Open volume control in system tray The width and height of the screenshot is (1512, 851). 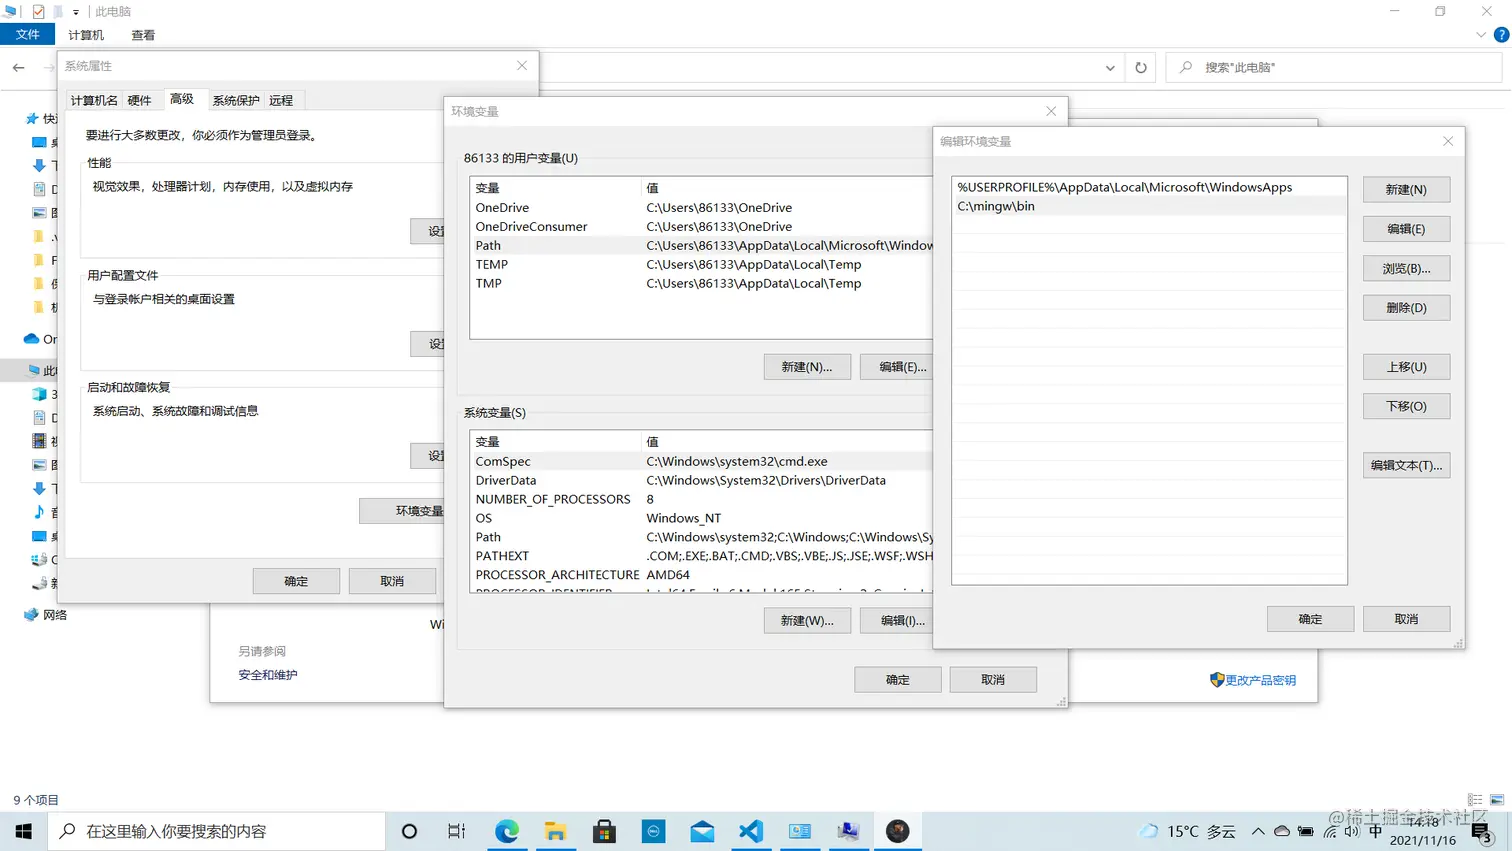click(1352, 831)
